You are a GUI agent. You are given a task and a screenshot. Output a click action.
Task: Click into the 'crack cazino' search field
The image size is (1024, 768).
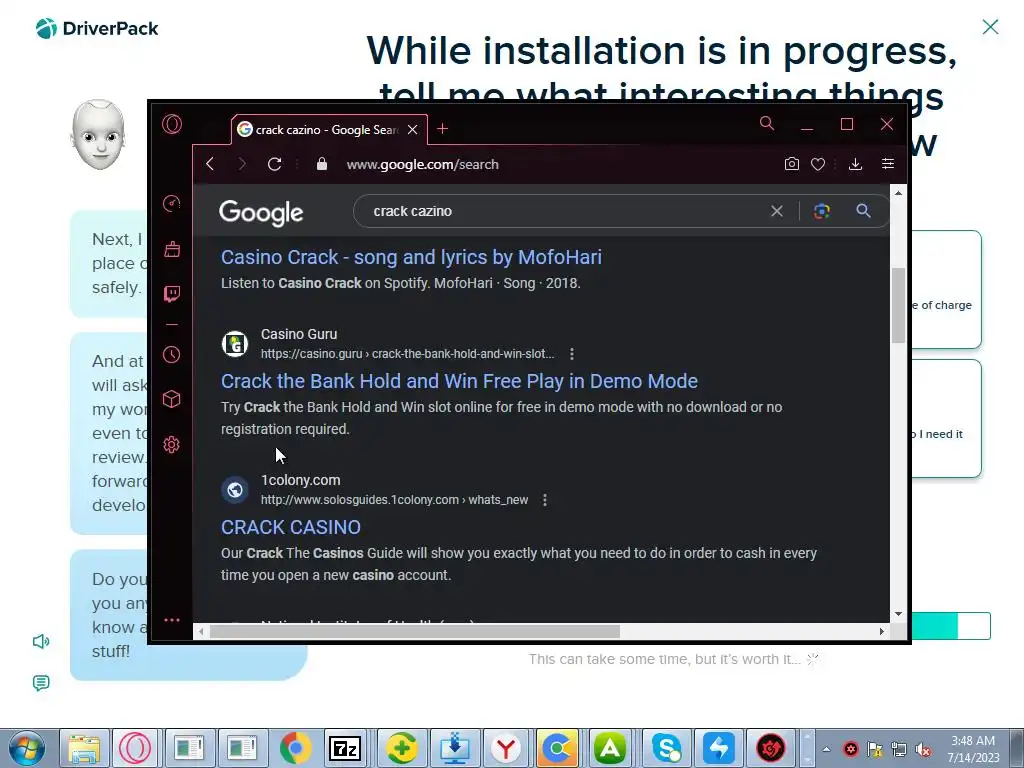[562, 212]
